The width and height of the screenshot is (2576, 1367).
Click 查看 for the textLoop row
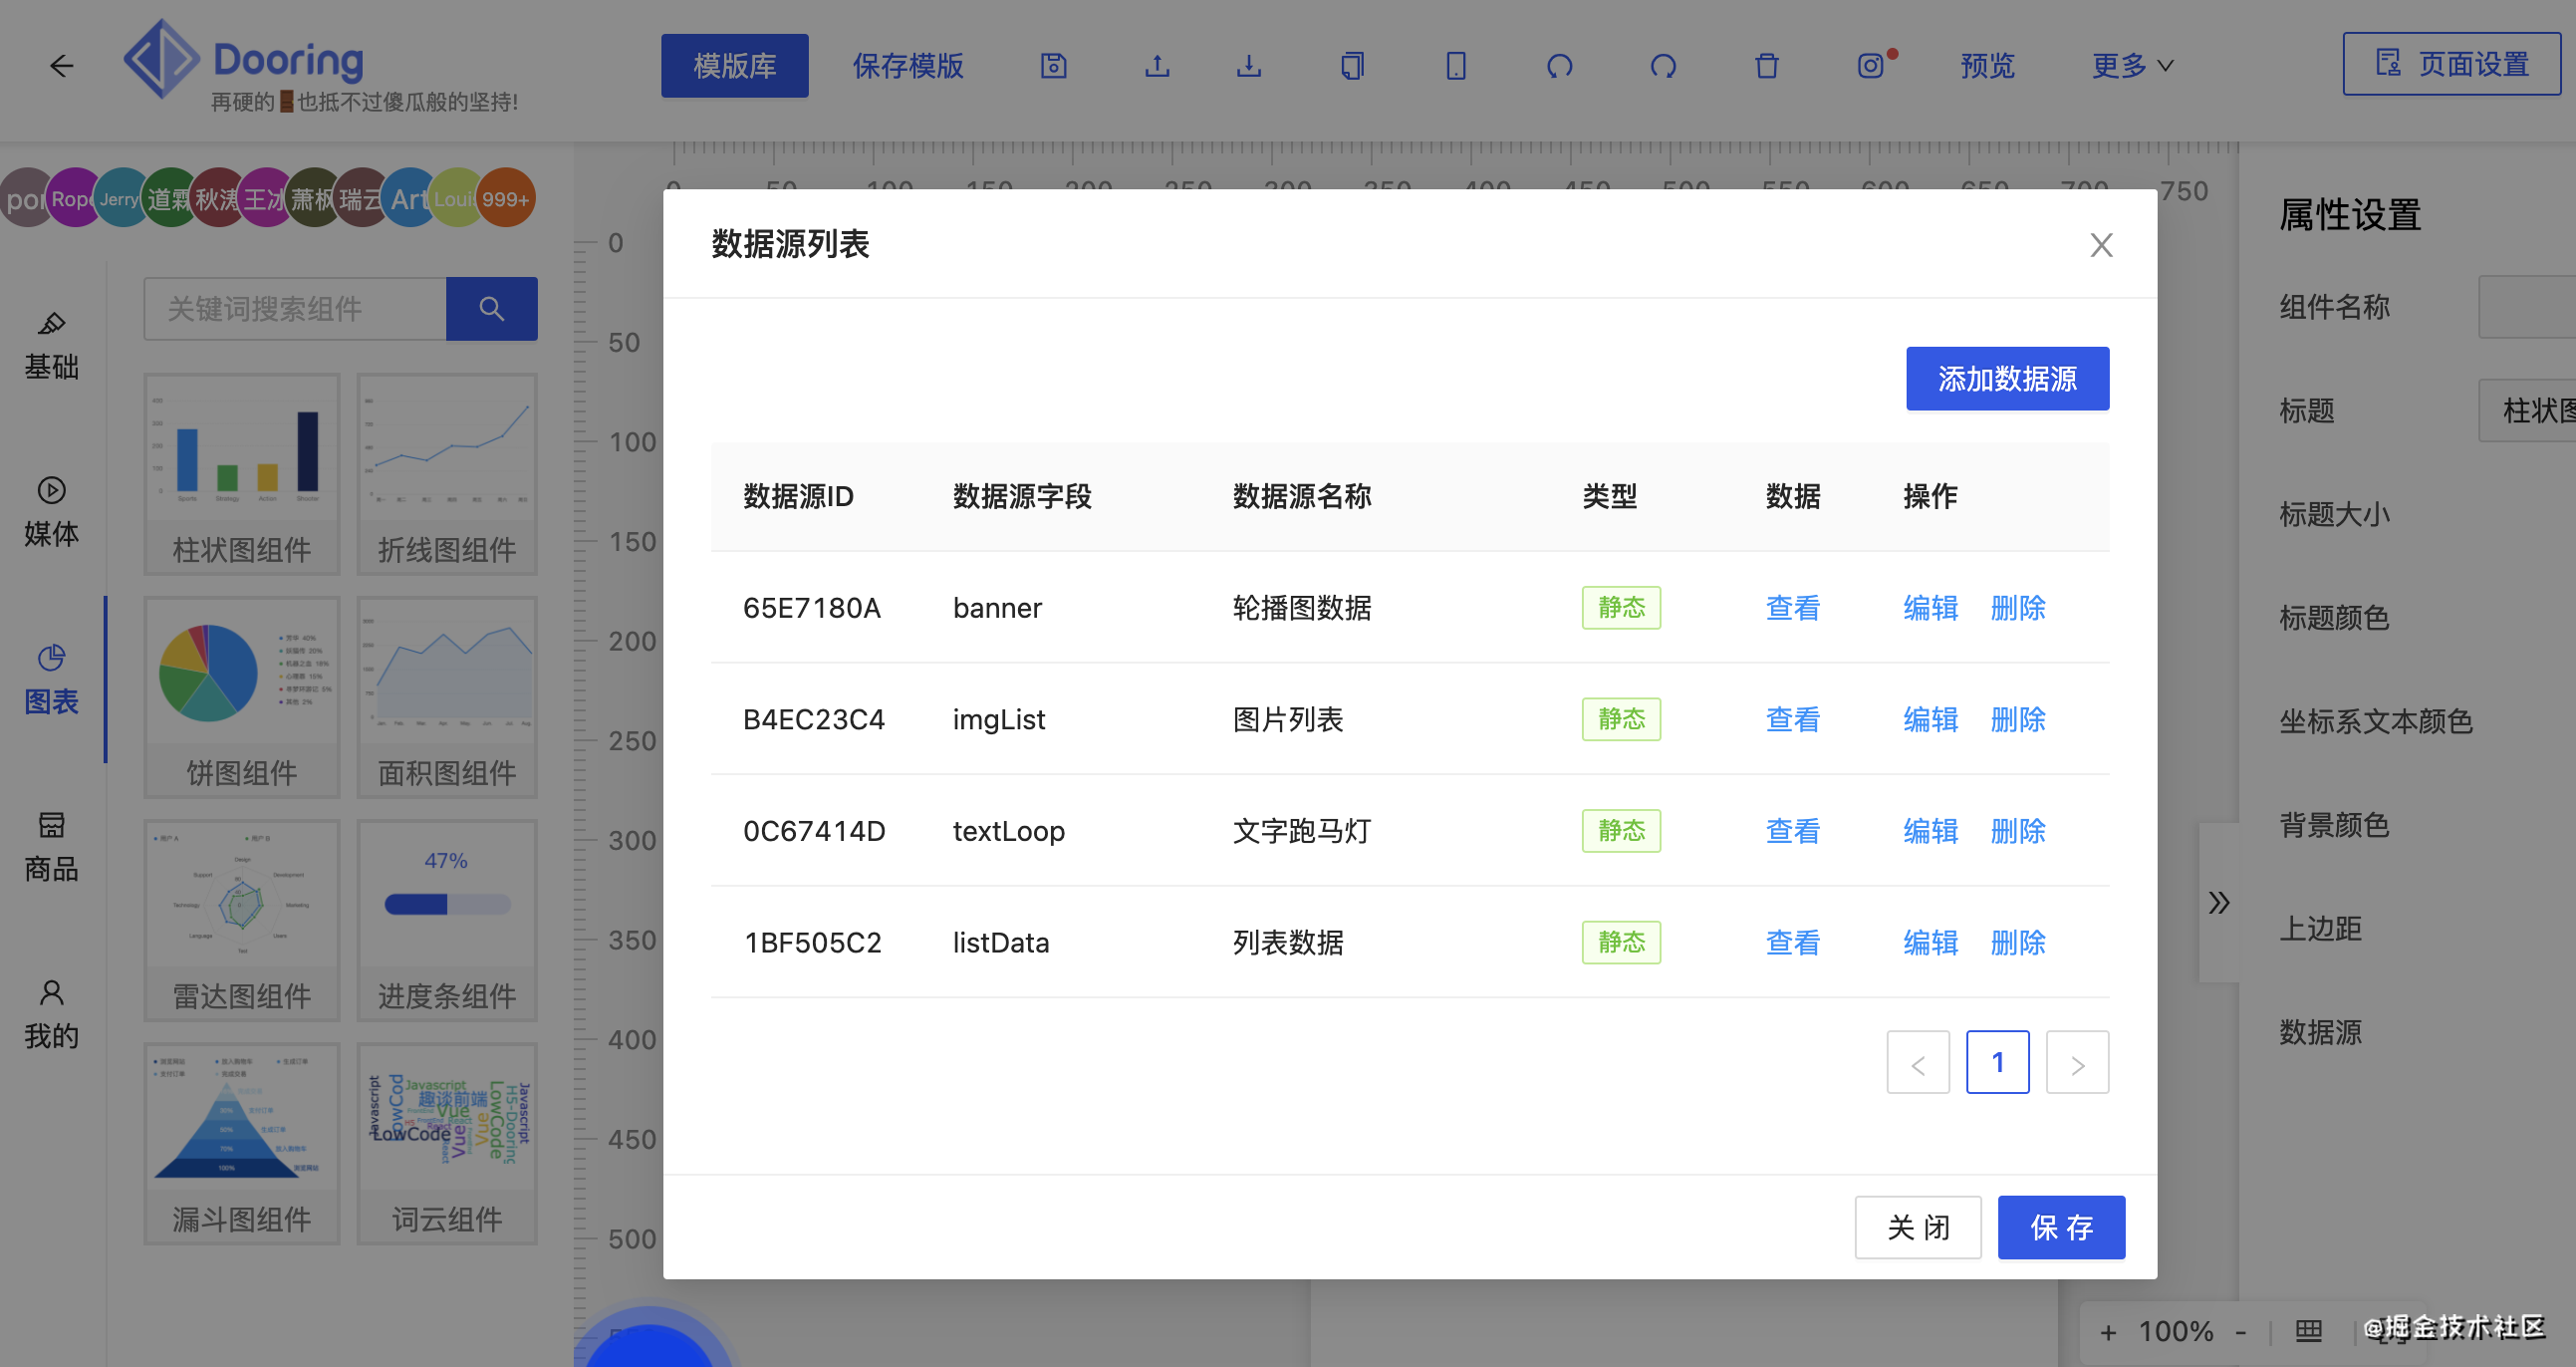[x=1793, y=830]
